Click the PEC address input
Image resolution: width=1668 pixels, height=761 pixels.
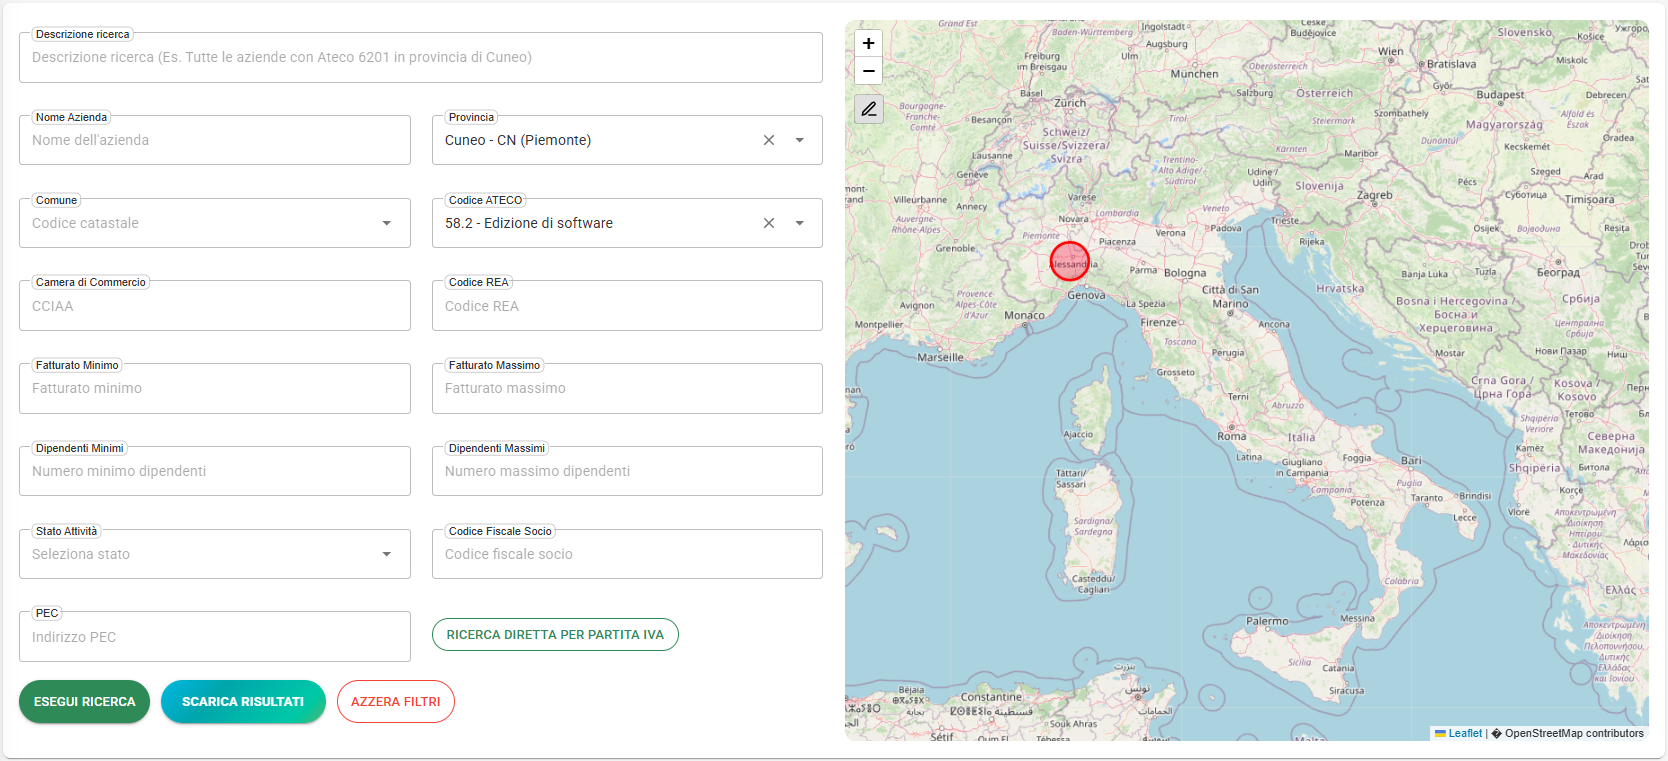click(214, 637)
